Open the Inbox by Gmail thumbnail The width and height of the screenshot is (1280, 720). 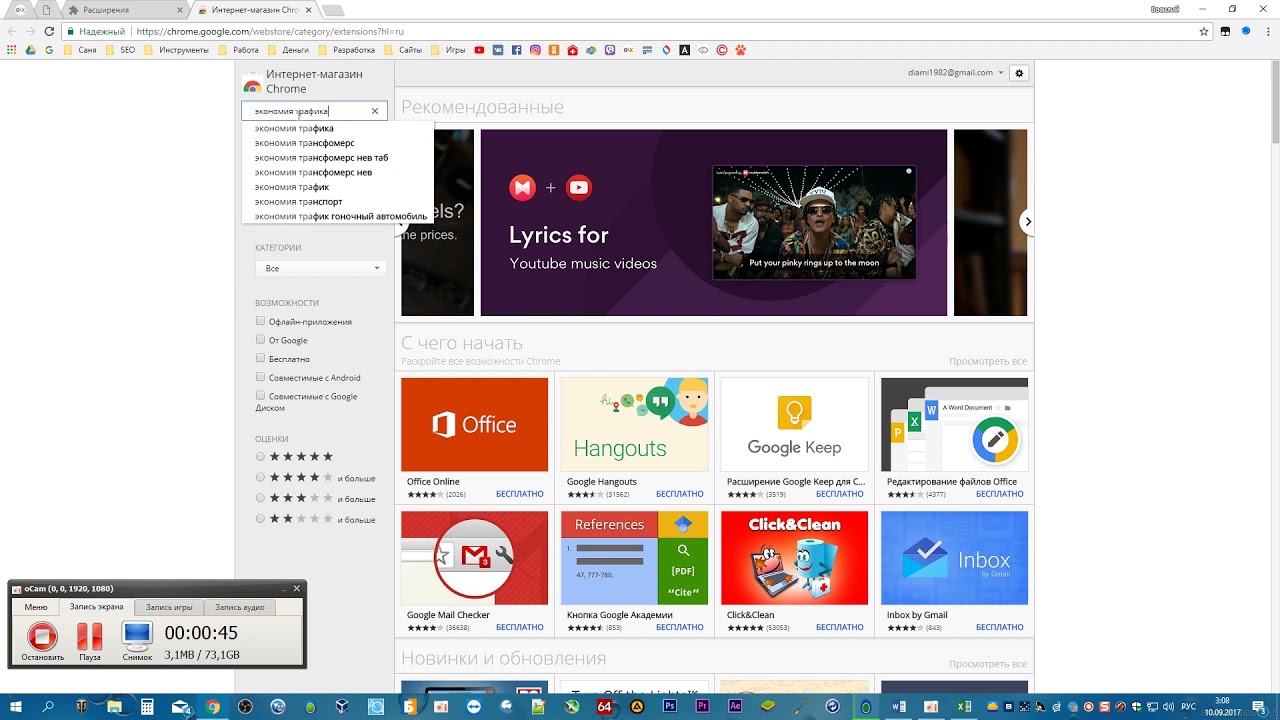click(954, 558)
